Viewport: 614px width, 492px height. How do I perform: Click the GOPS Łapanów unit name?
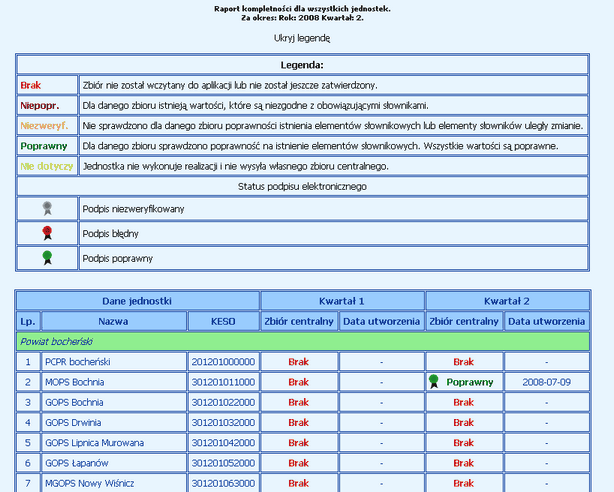pos(78,463)
